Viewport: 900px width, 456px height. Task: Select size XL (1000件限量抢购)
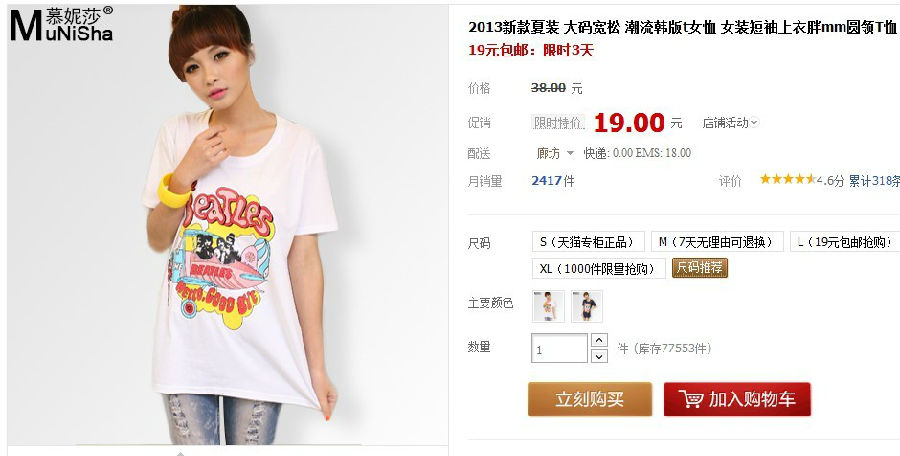pyautogui.click(x=598, y=268)
